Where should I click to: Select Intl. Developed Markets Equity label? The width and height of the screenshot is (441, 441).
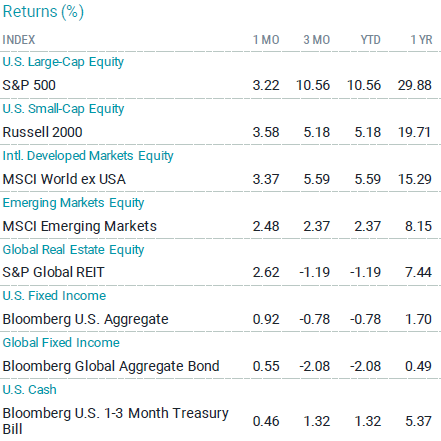coord(88,156)
